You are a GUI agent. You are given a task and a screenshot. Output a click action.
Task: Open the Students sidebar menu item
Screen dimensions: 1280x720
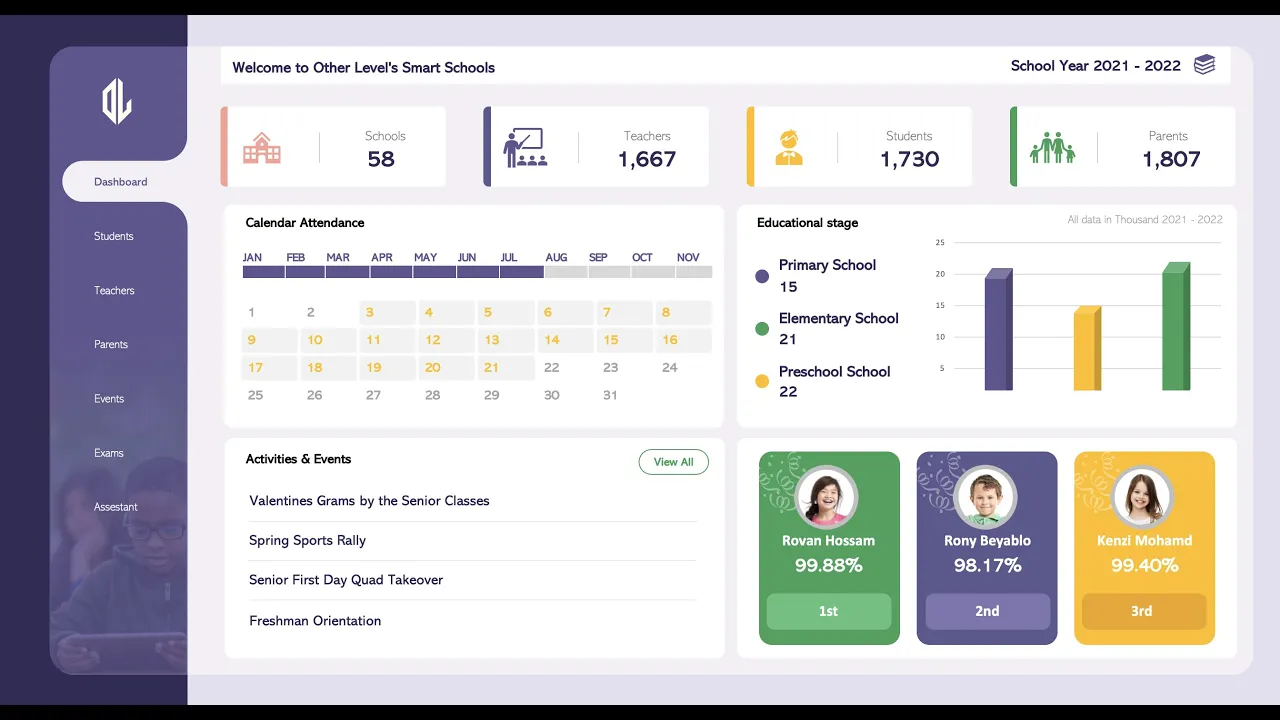click(x=114, y=236)
